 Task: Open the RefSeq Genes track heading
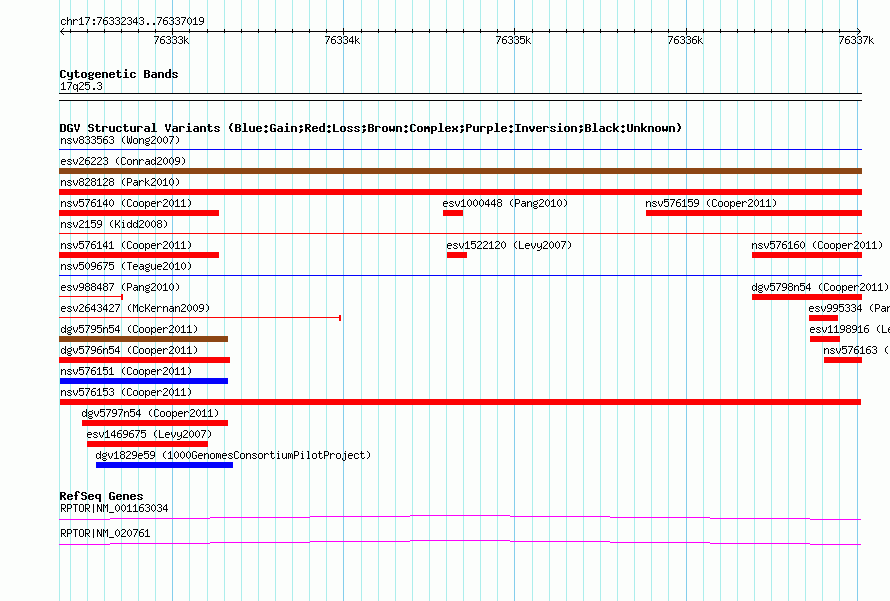click(x=101, y=496)
